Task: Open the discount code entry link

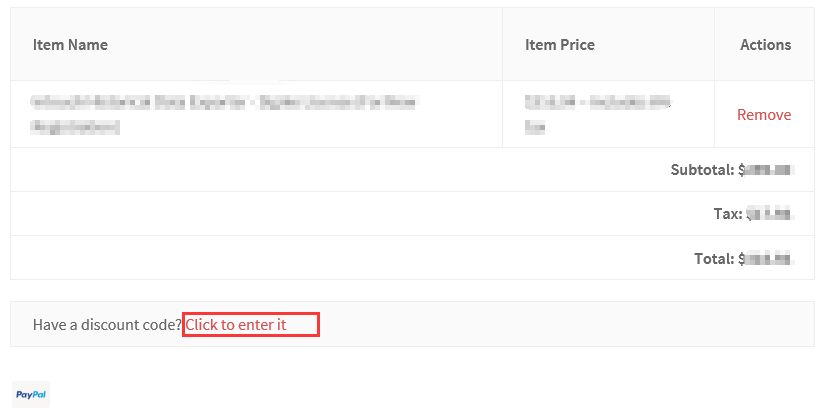Action: (x=236, y=324)
